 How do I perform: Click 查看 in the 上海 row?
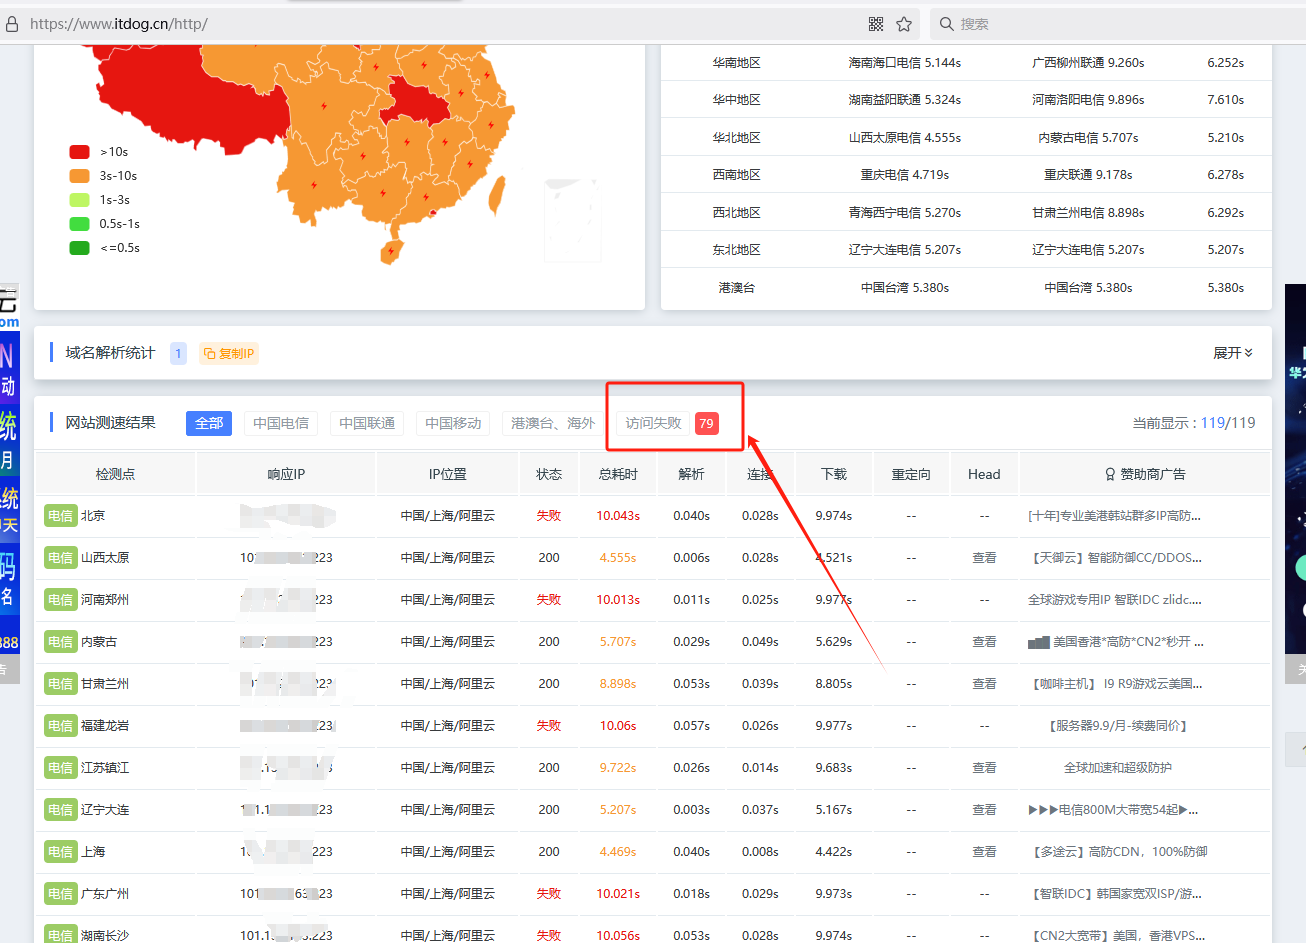click(x=984, y=852)
